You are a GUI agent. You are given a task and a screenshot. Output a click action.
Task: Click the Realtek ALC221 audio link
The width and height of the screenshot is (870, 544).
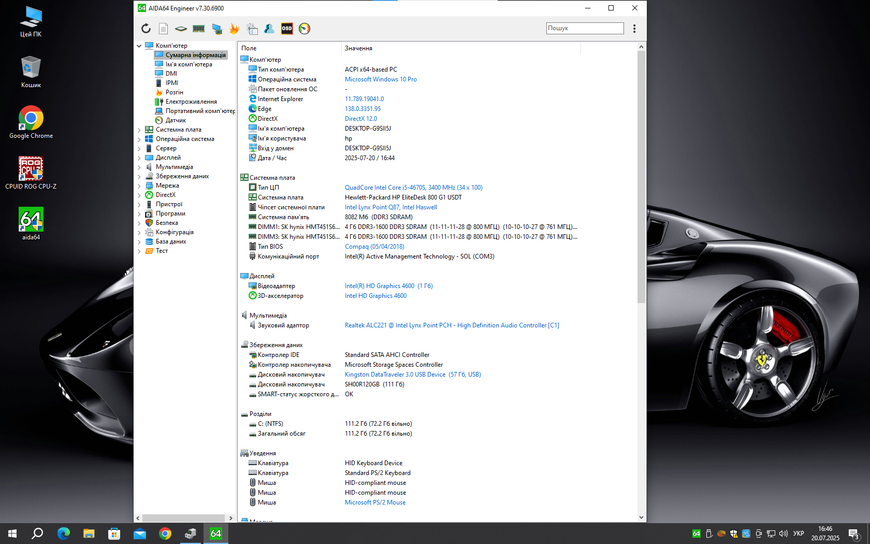[x=452, y=325]
